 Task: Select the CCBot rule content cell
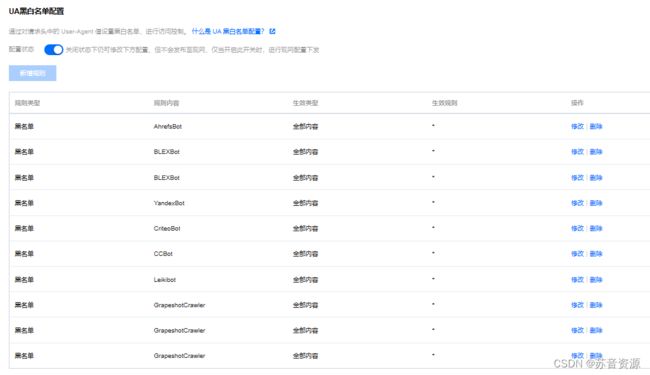coord(163,254)
